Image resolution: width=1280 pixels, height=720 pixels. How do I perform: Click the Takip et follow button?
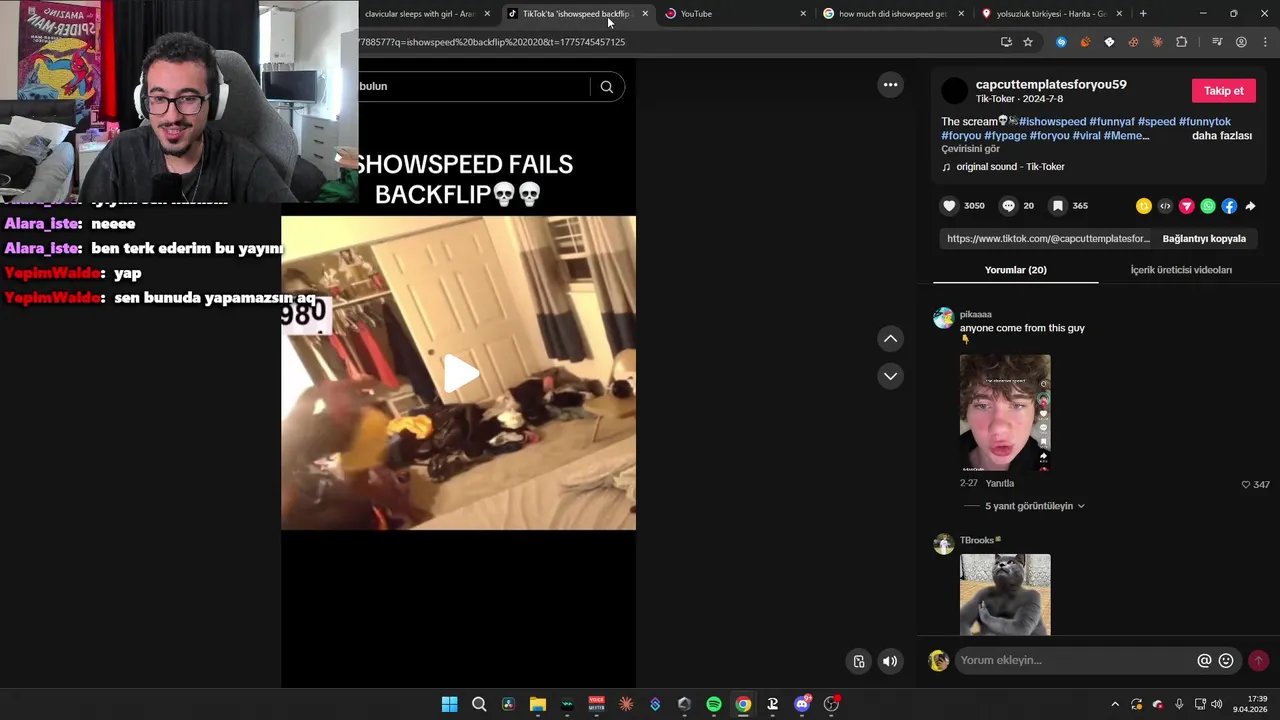[x=1223, y=91]
